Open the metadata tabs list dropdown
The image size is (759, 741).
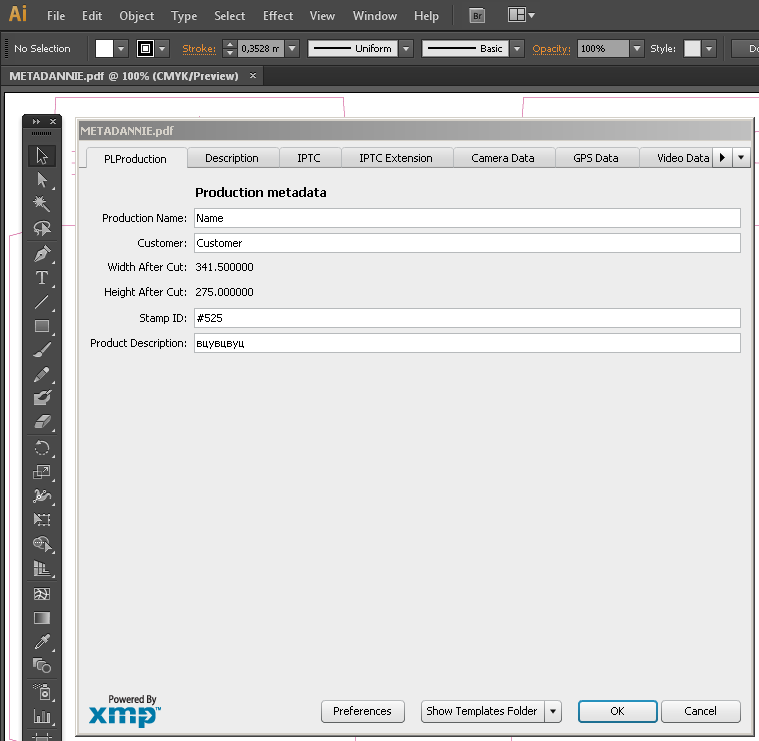[x=741, y=157]
